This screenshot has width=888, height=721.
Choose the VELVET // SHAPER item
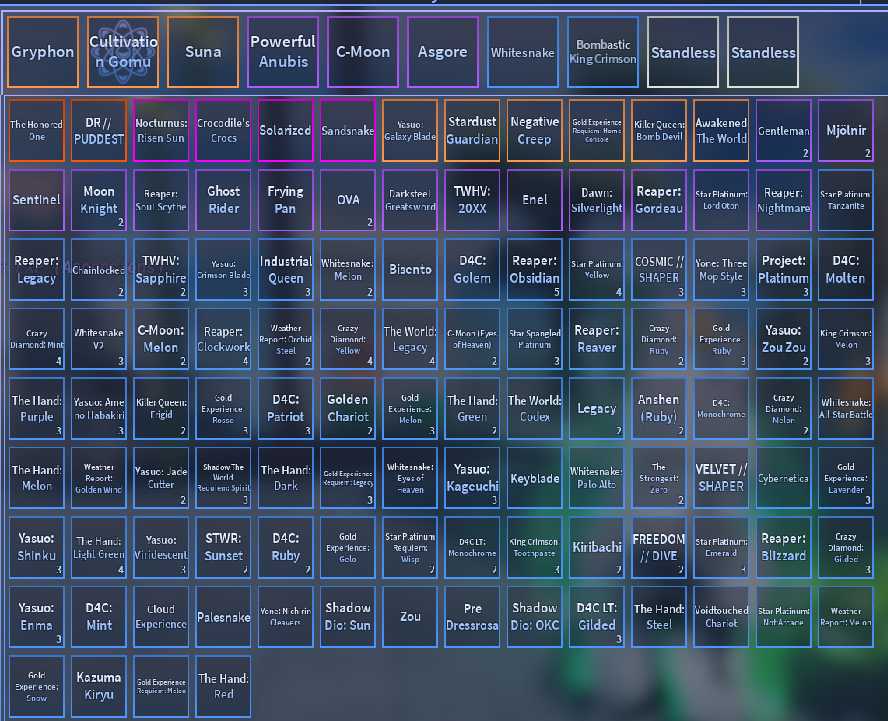721,478
